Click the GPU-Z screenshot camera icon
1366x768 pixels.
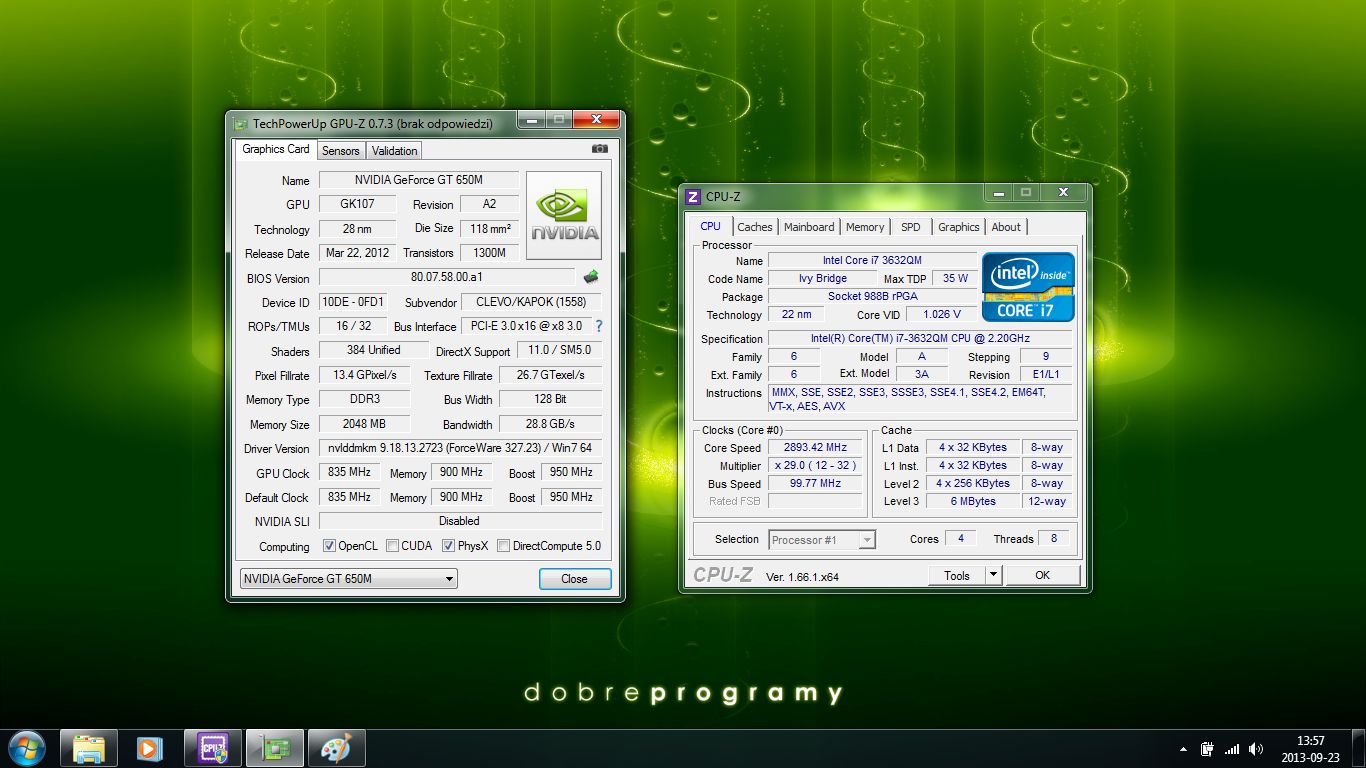click(600, 149)
